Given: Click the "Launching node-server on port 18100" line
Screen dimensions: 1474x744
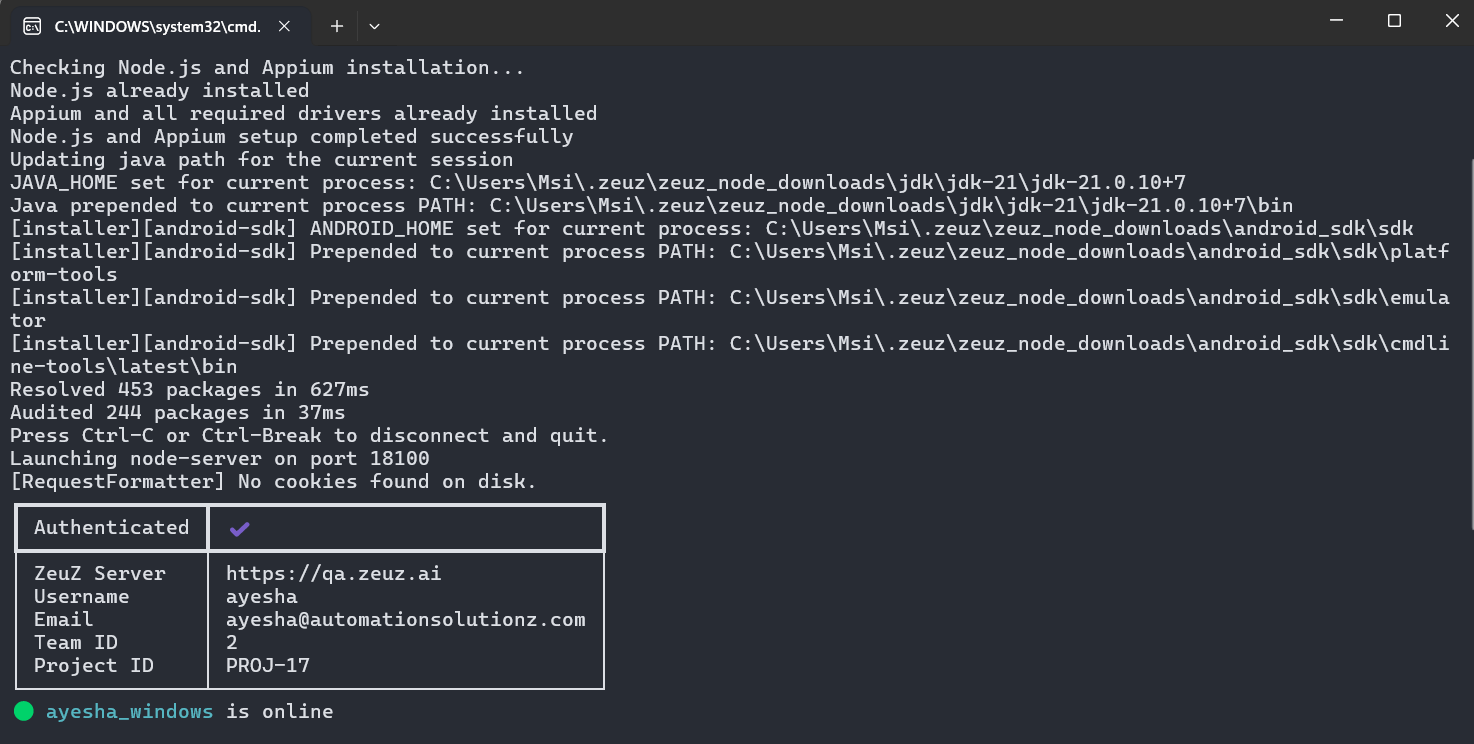Looking at the screenshot, I should pyautogui.click(x=219, y=459).
